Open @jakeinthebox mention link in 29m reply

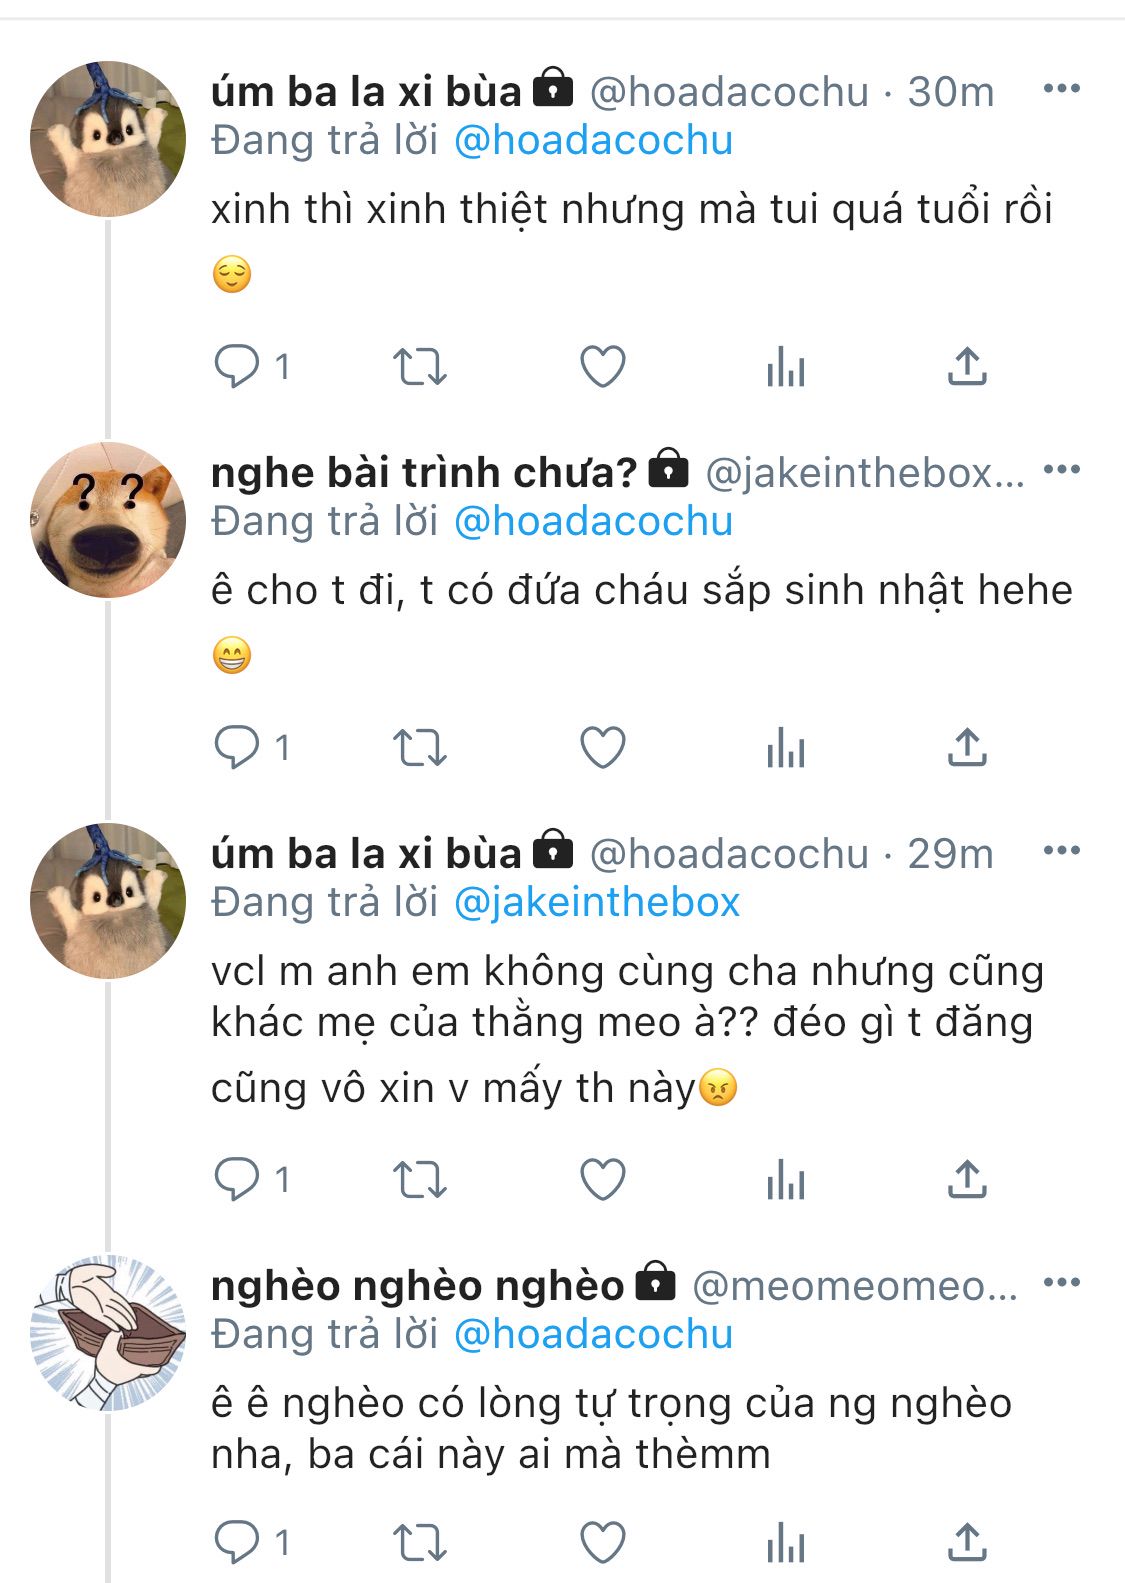(x=597, y=903)
